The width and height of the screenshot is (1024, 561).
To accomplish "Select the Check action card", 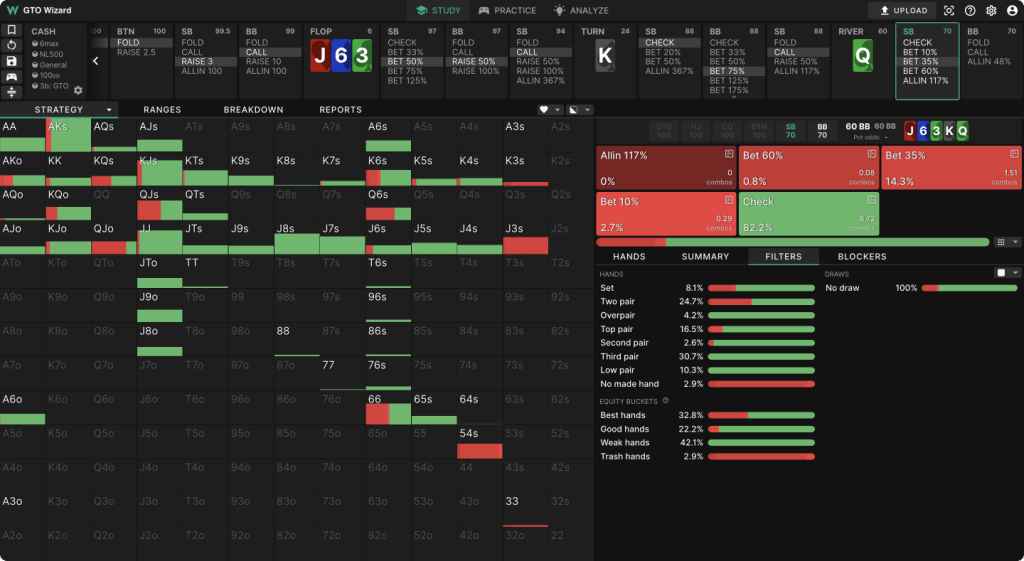I will click(809, 214).
